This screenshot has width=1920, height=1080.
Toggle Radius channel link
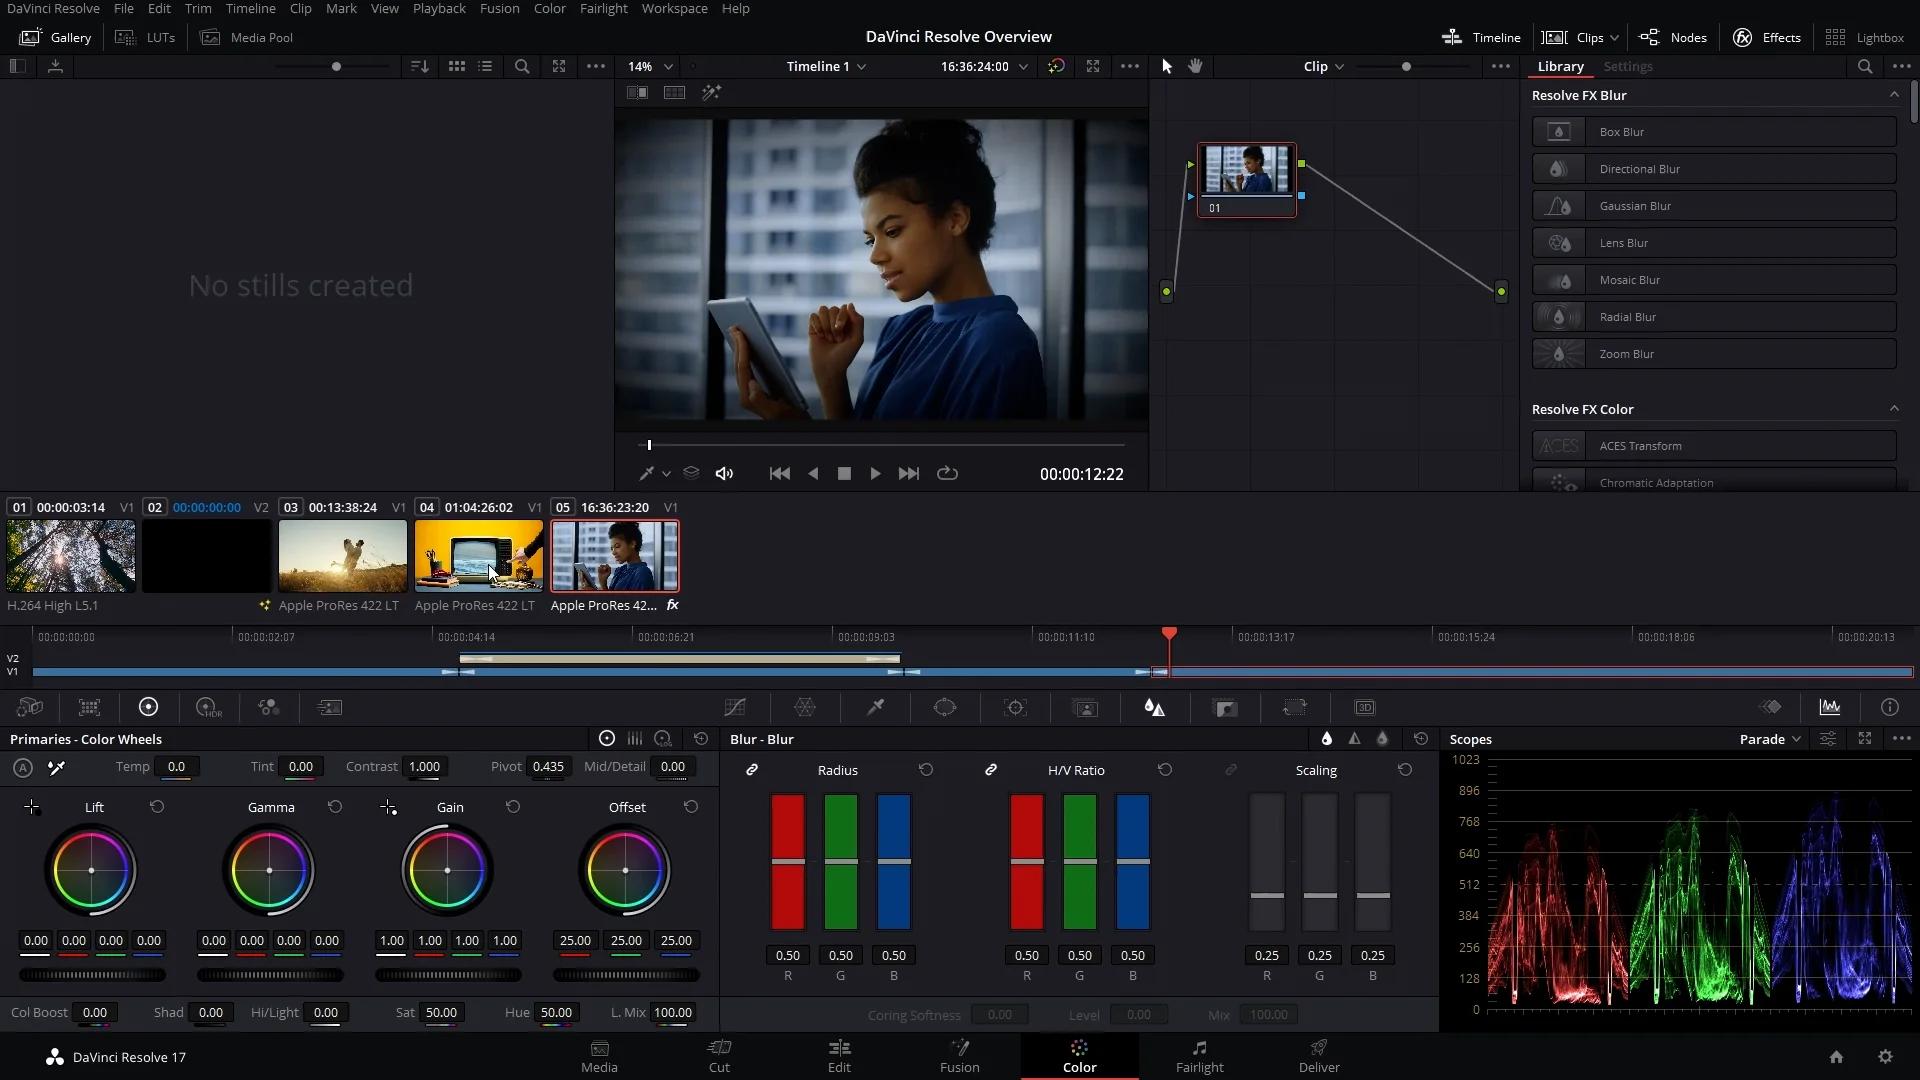coord(752,770)
